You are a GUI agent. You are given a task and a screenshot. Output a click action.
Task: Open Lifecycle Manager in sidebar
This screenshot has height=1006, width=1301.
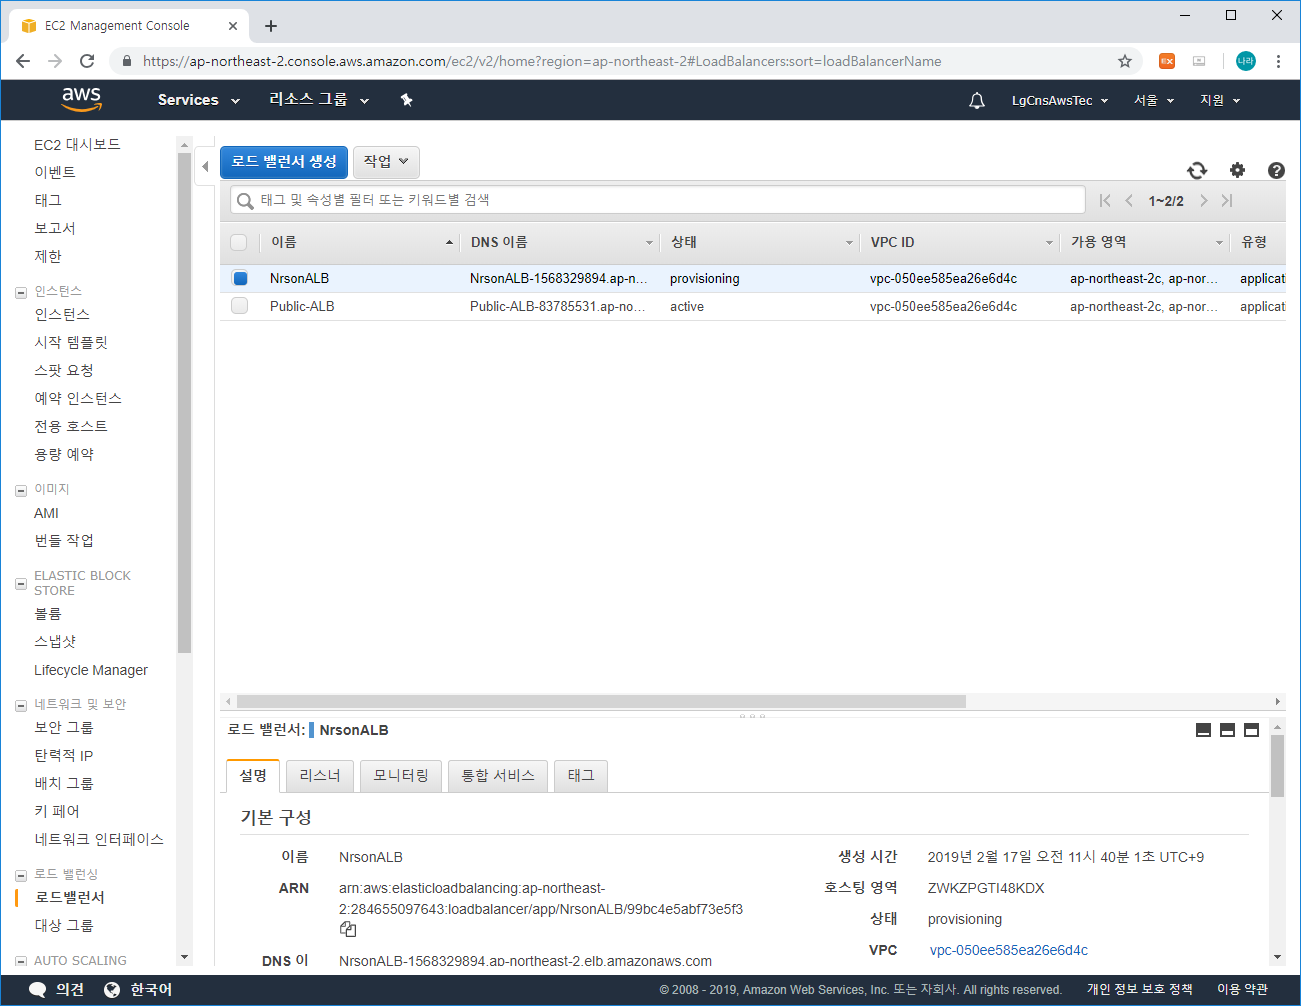click(91, 670)
